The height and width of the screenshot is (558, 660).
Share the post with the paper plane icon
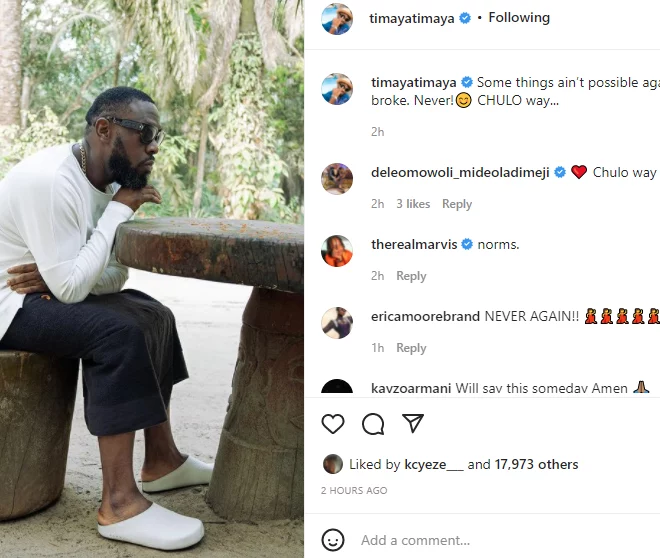[x=413, y=424]
